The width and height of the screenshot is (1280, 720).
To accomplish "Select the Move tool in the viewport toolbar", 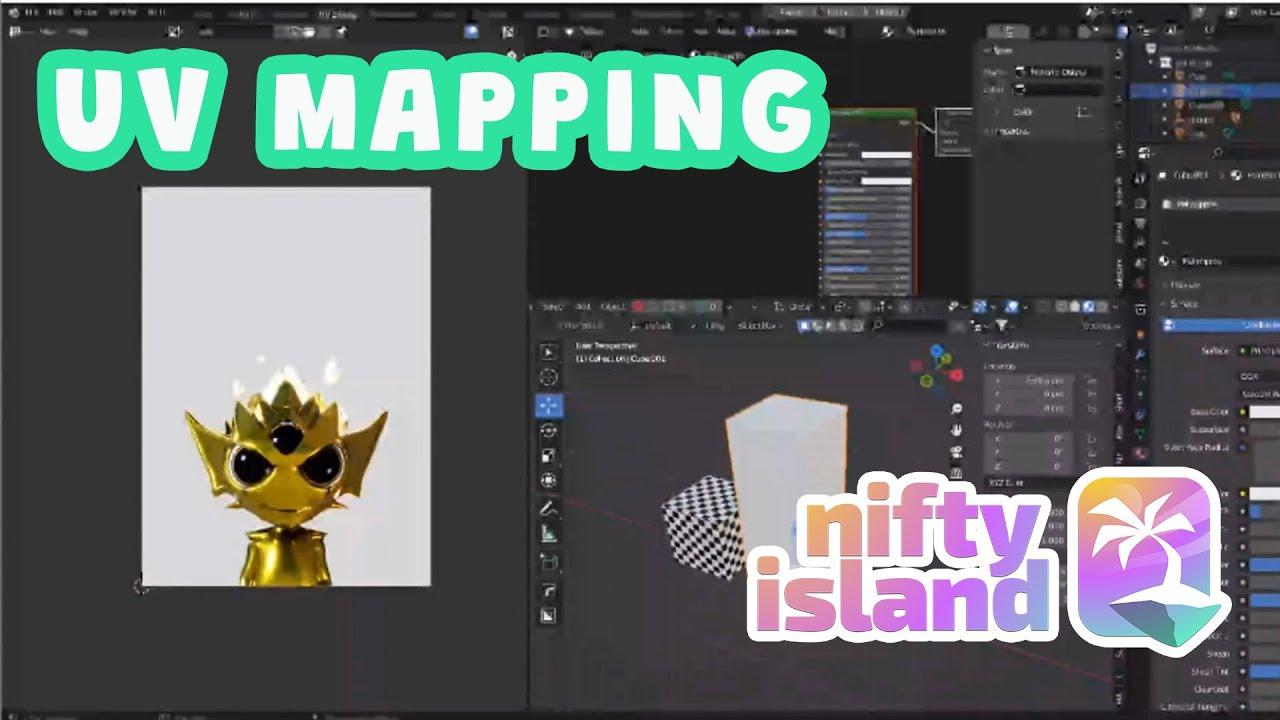I will point(547,406).
